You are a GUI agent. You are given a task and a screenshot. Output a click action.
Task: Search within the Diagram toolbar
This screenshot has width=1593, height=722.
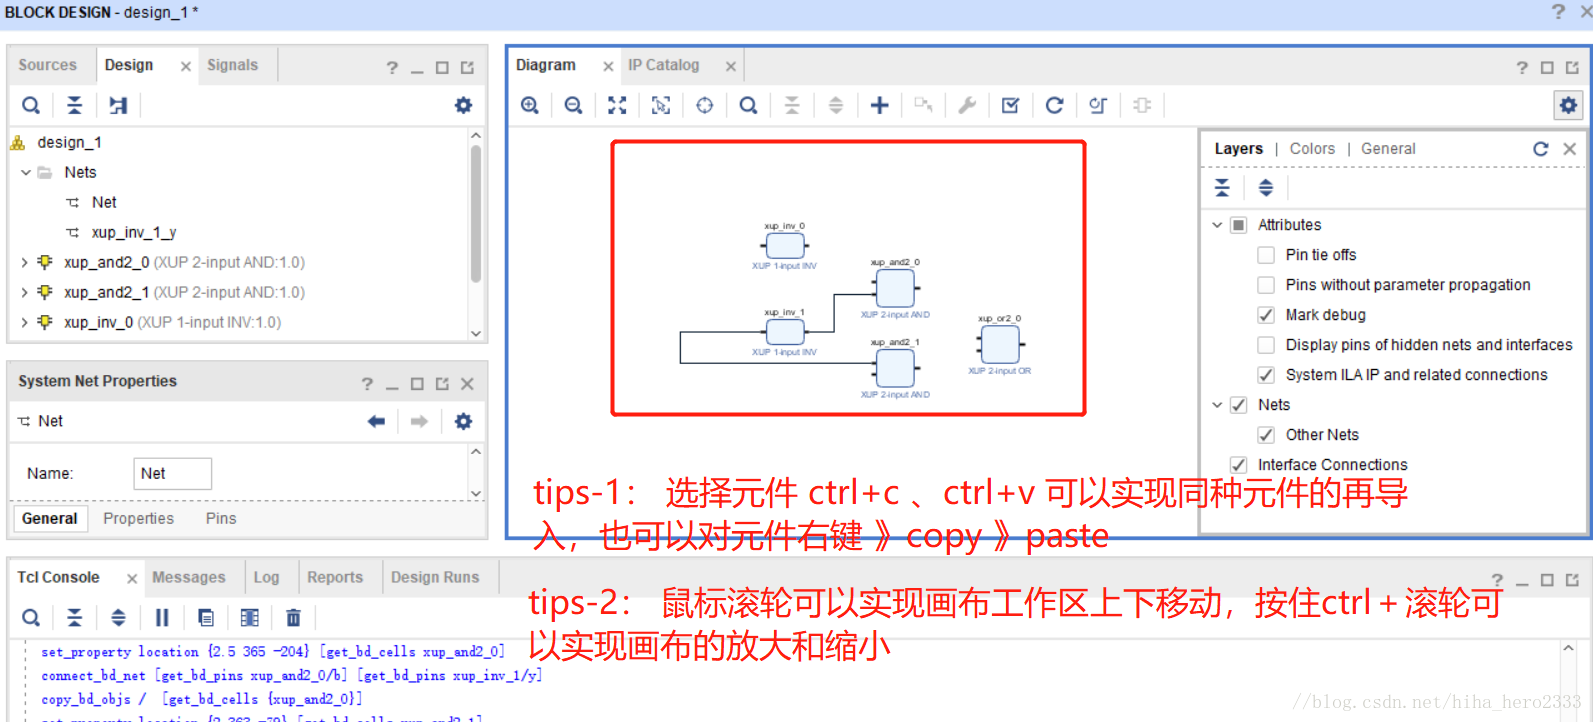[x=748, y=105]
